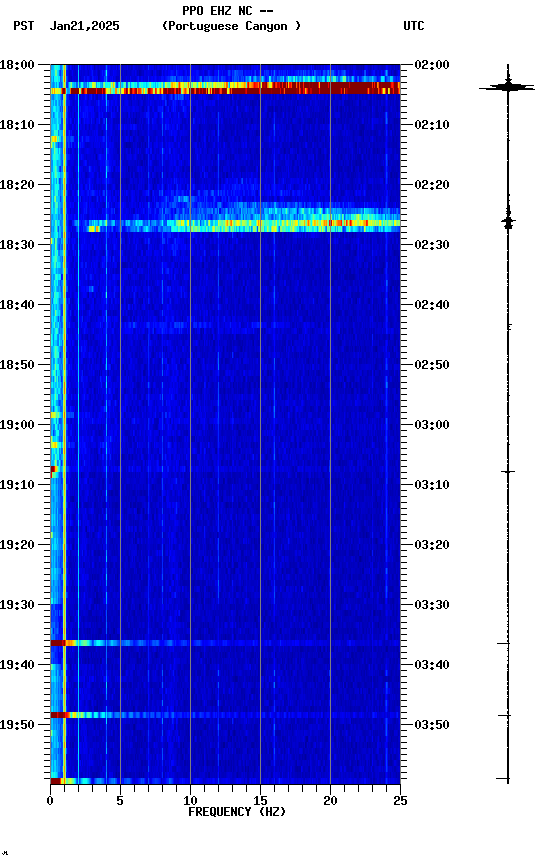Click the '19:20' PST time label
552x864 pixels.
click(17, 545)
